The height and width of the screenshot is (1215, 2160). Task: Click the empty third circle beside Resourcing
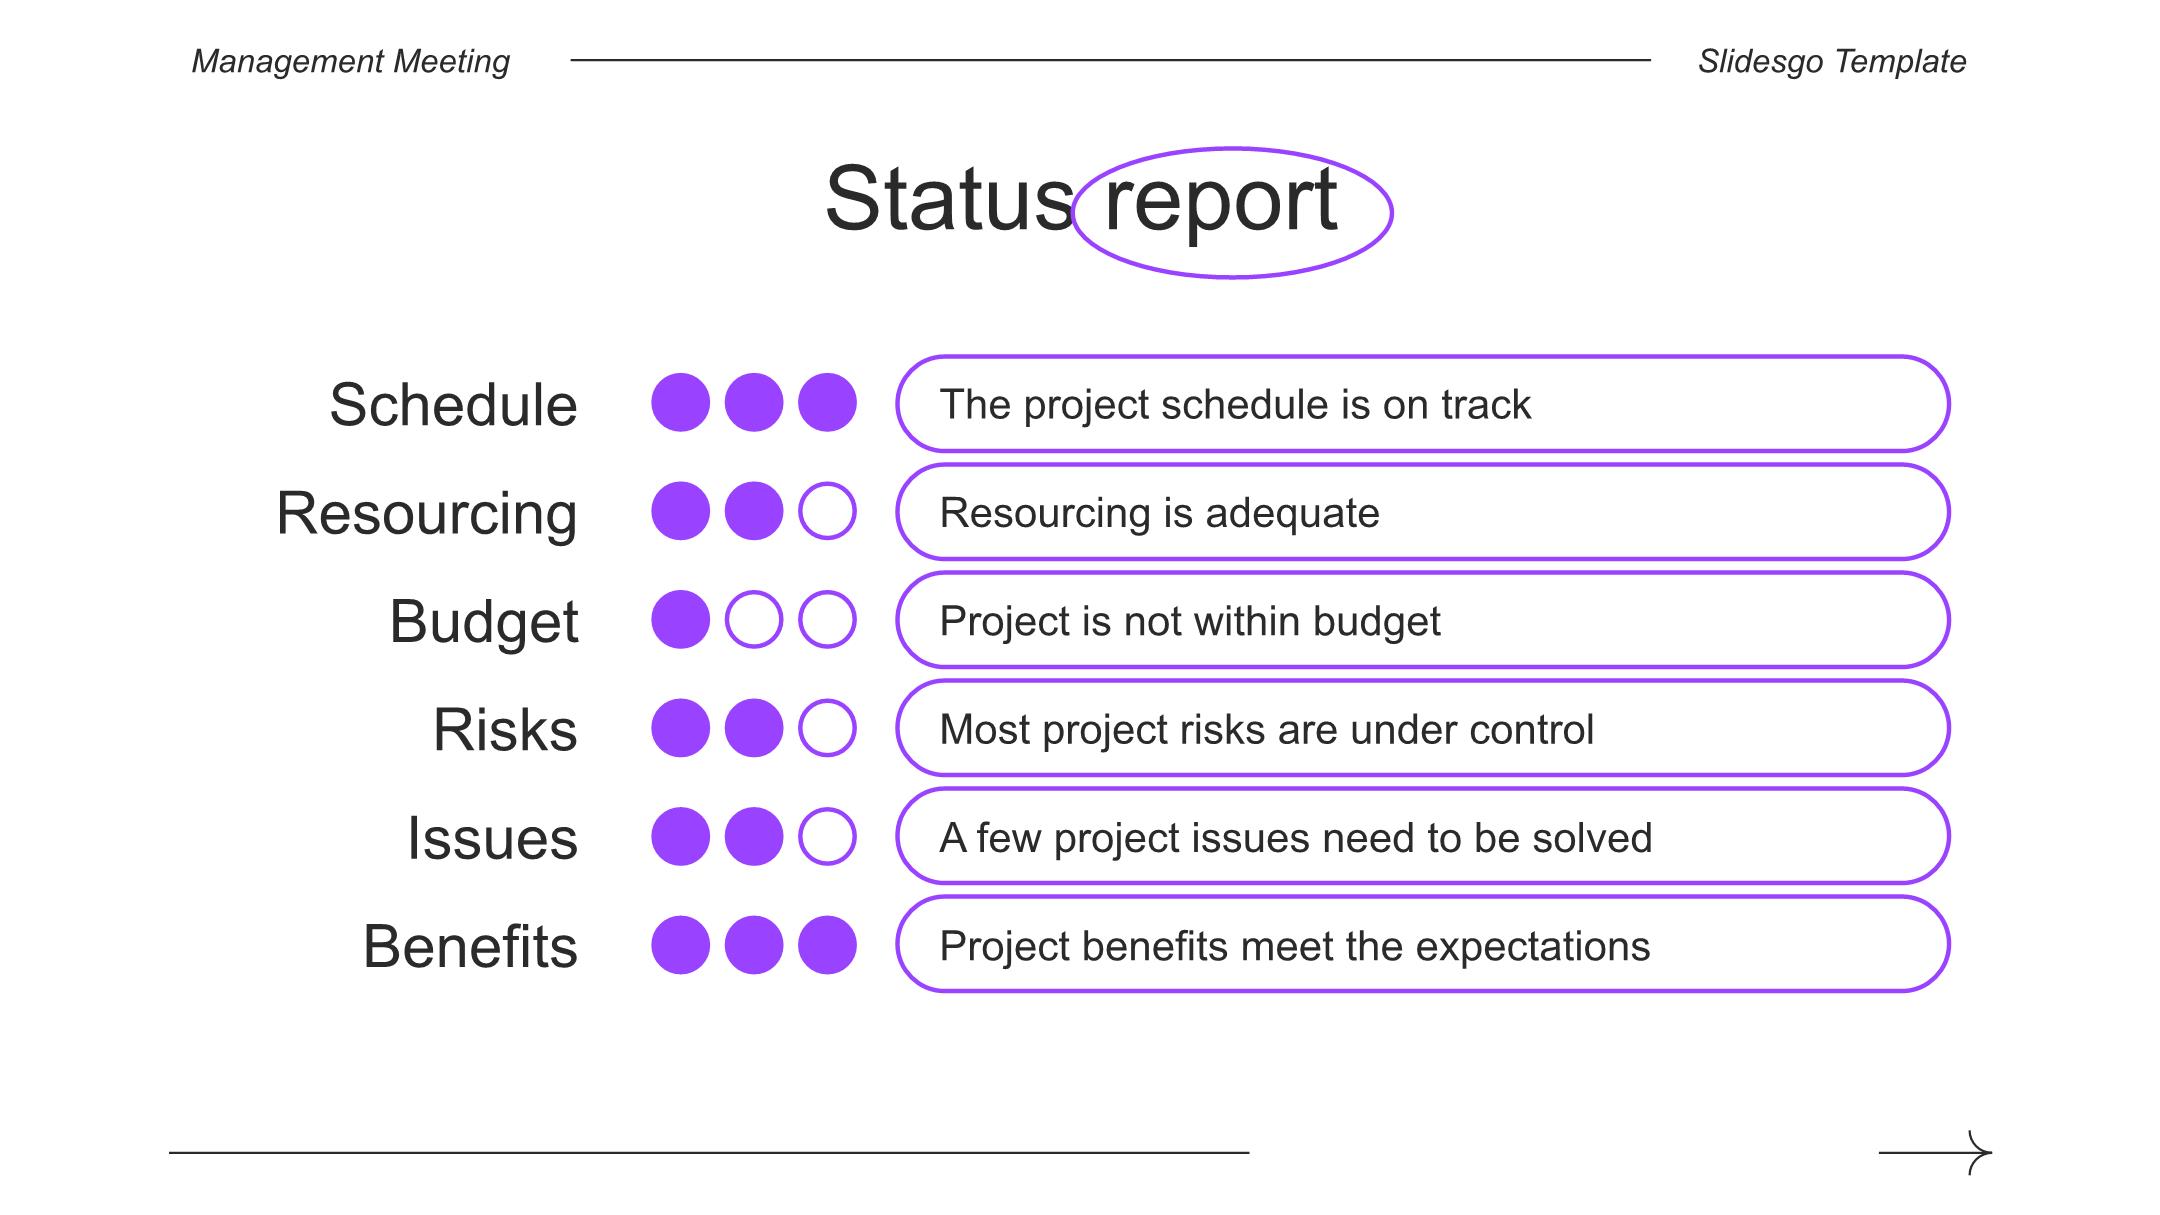(827, 511)
